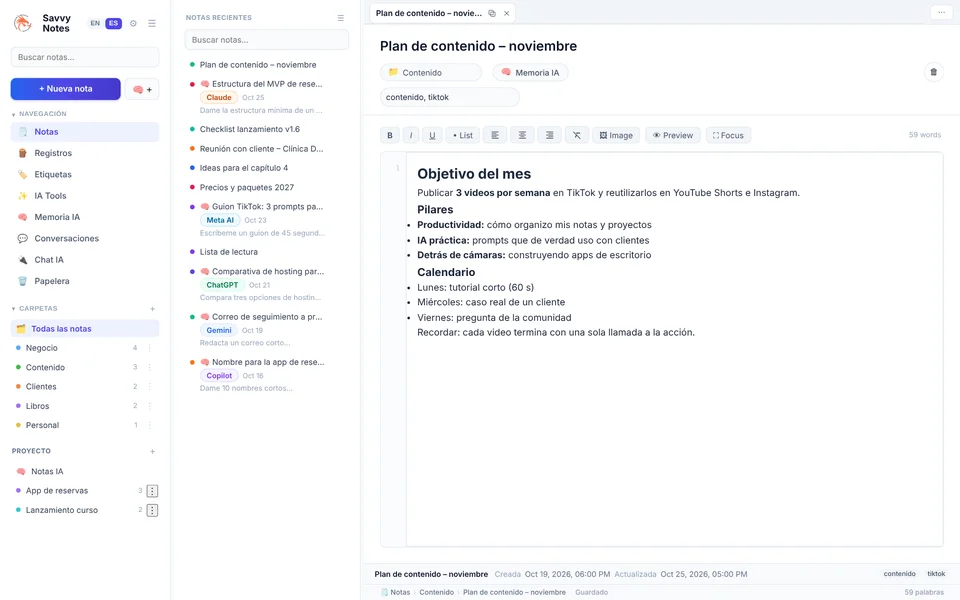Open options for Personal folder
Image resolution: width=960 pixels, height=600 pixels.
tap(149, 426)
